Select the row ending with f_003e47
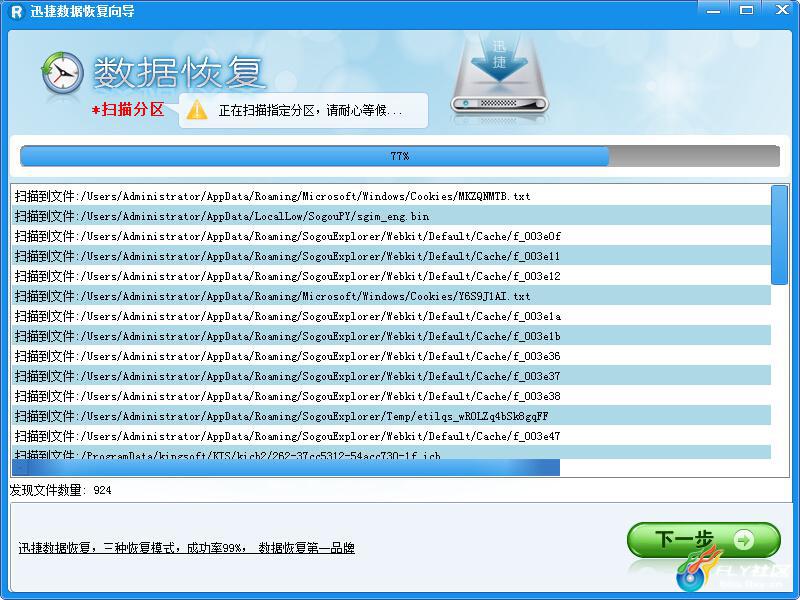Image resolution: width=800 pixels, height=600 pixels. coord(391,436)
